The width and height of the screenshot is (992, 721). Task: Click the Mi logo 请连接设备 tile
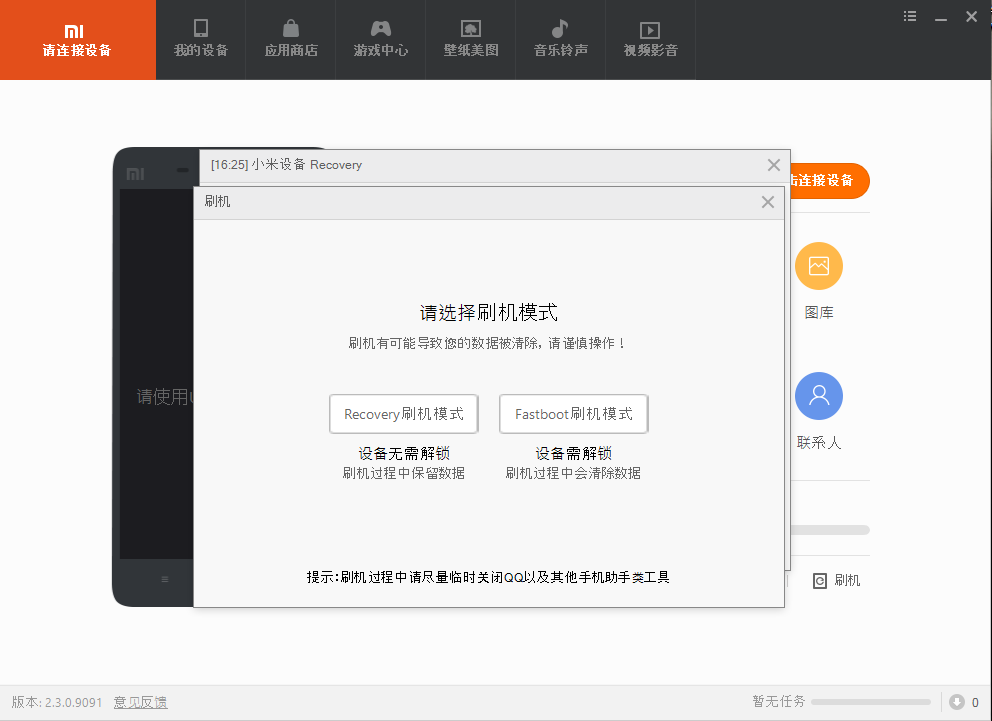pyautogui.click(x=77, y=40)
